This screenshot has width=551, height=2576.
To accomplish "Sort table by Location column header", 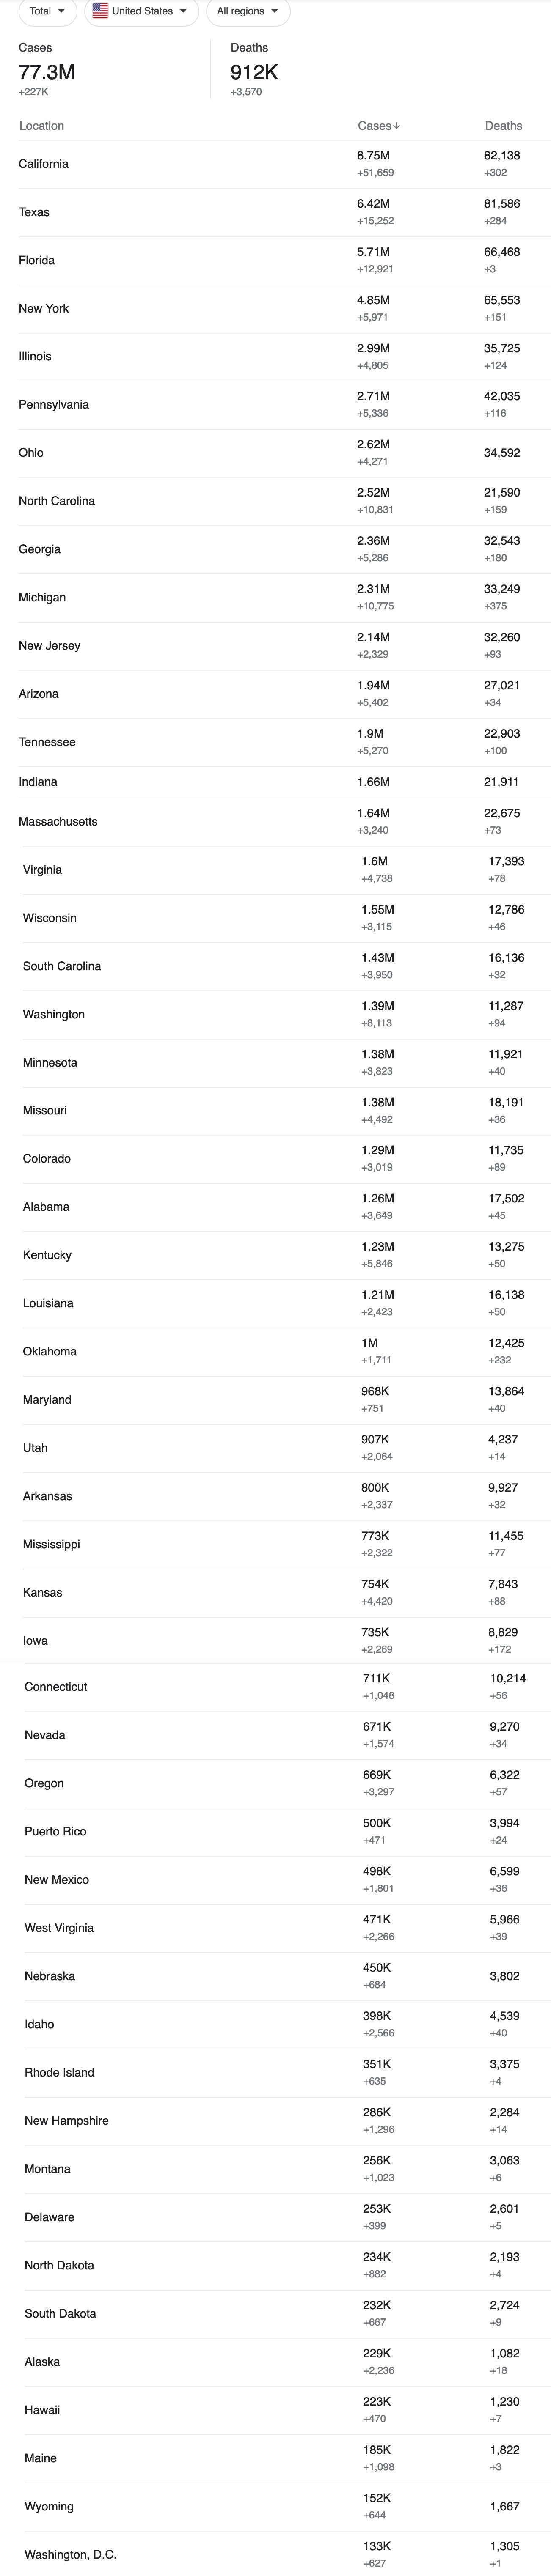I will [x=41, y=126].
